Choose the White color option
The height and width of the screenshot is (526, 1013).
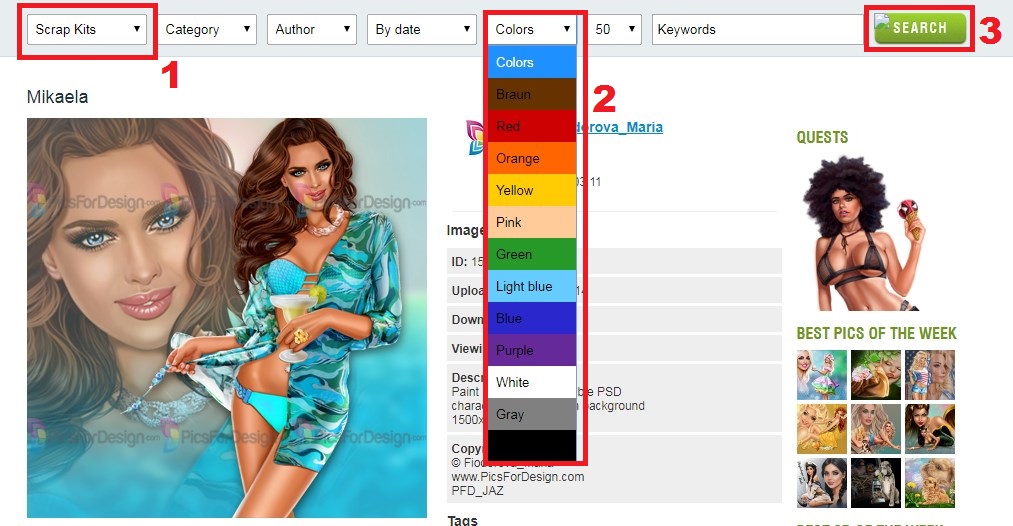(532, 382)
